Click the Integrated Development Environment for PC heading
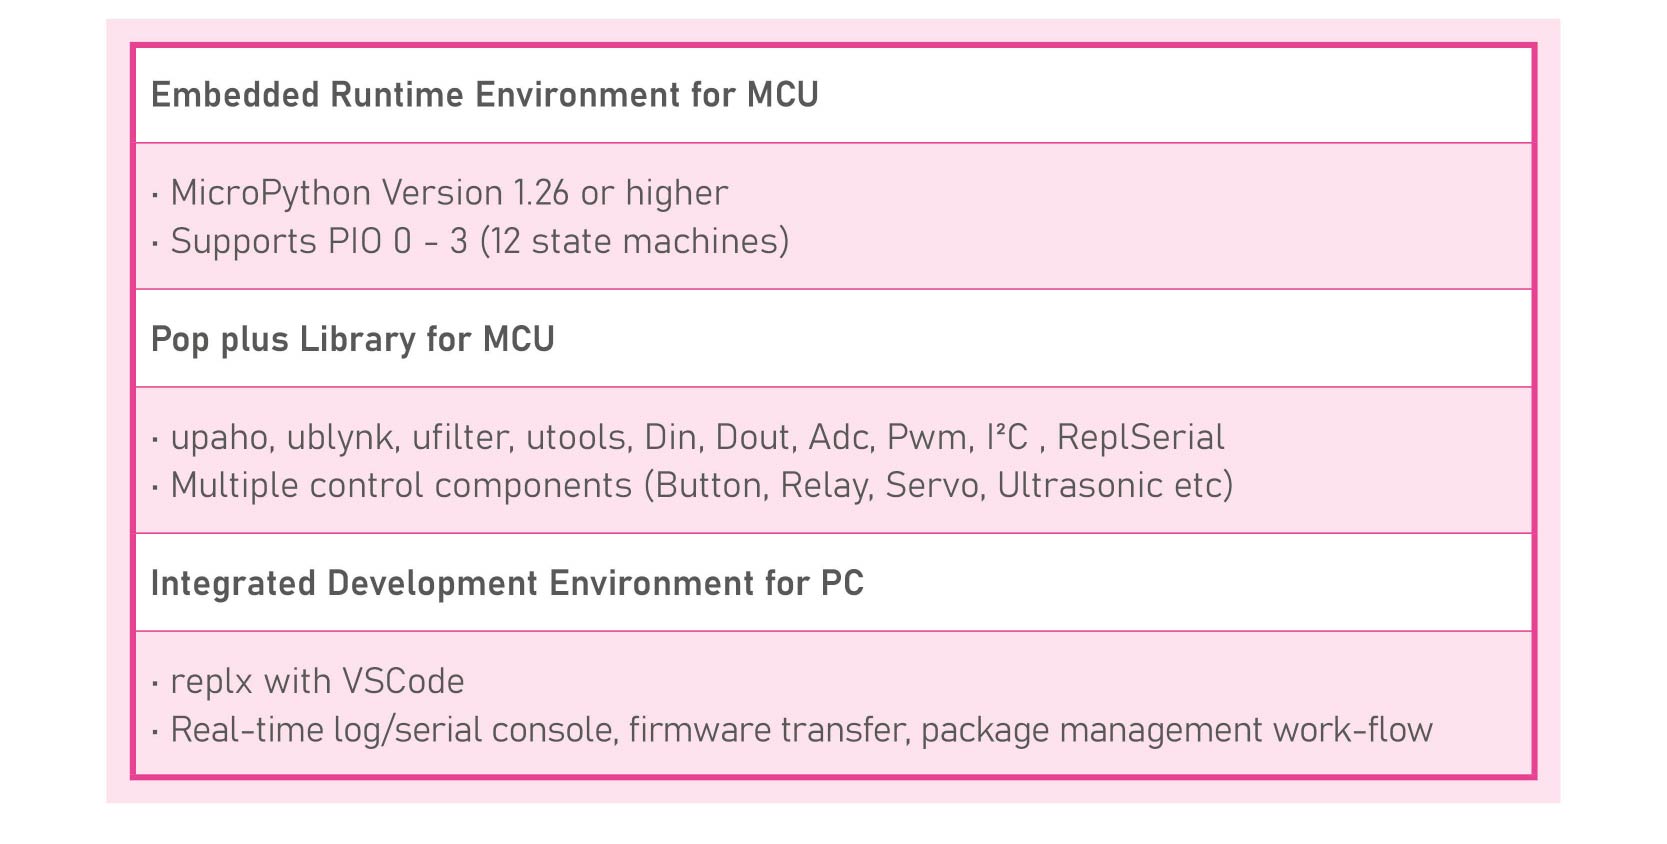1667x844 pixels. click(x=506, y=583)
